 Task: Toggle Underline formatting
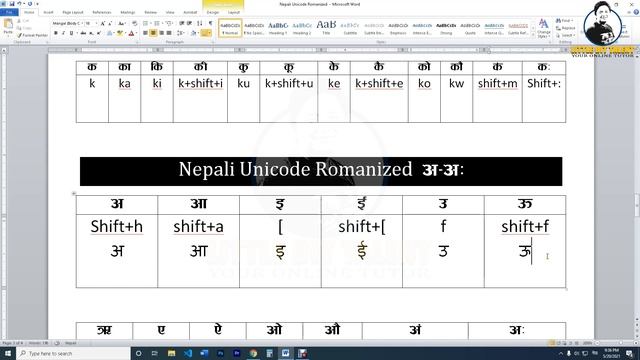coord(71,33)
